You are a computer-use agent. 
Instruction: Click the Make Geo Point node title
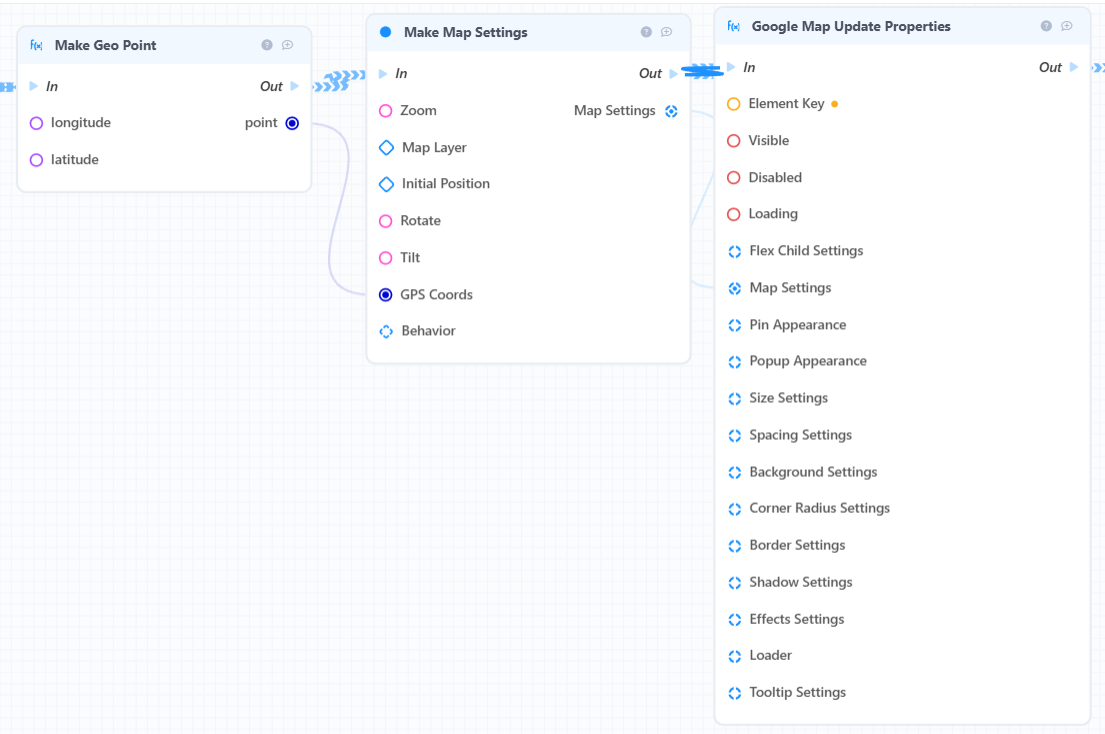tap(106, 45)
